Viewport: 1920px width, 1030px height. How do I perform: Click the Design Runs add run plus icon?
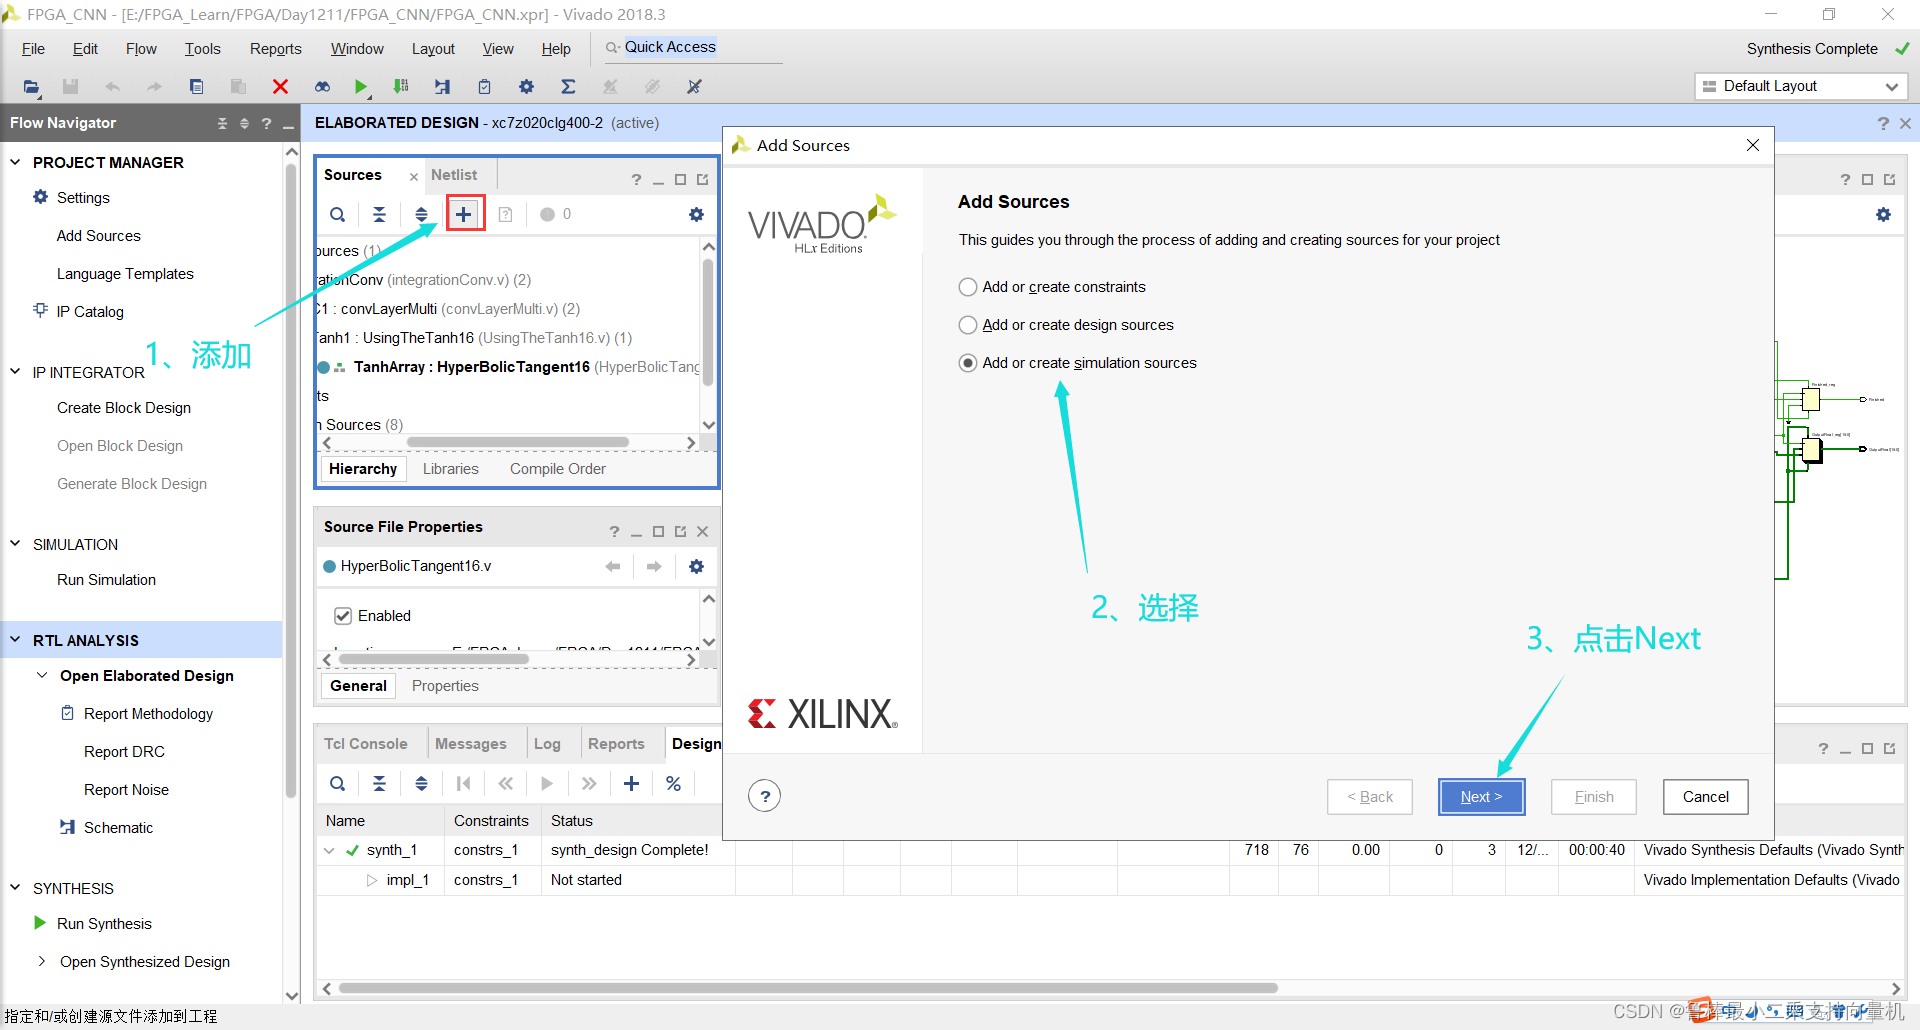[x=631, y=784]
